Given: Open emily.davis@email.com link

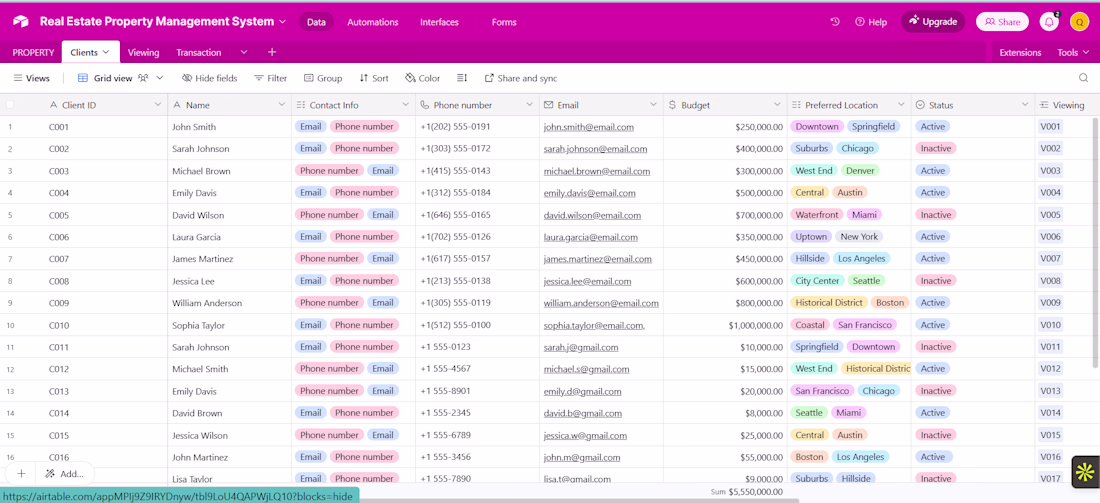Looking at the screenshot, I should pyautogui.click(x=589, y=193).
